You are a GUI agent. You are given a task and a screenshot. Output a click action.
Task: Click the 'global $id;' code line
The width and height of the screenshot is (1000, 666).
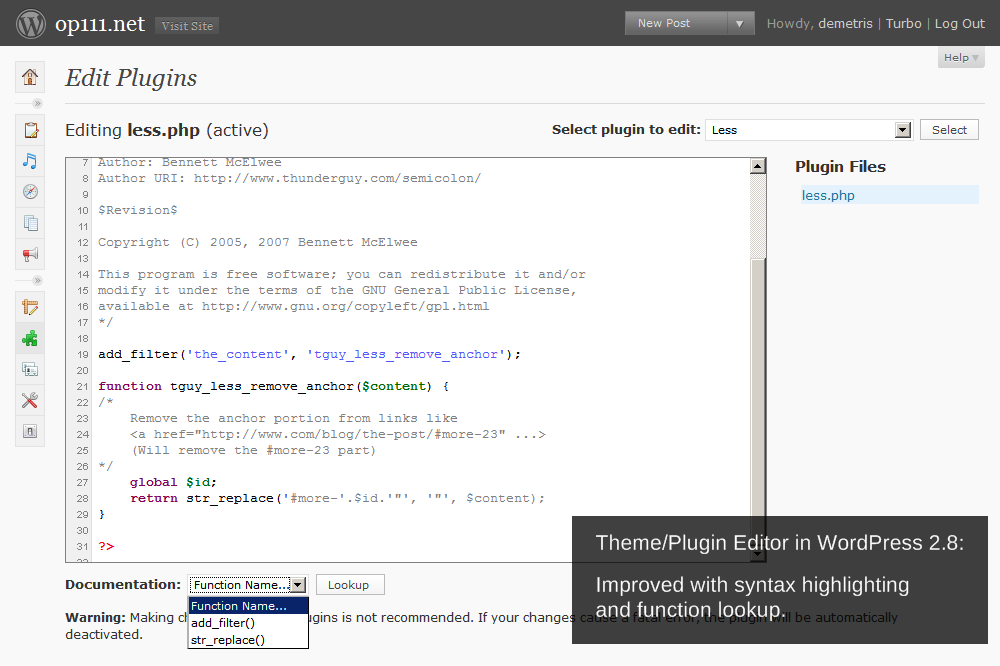(x=173, y=482)
